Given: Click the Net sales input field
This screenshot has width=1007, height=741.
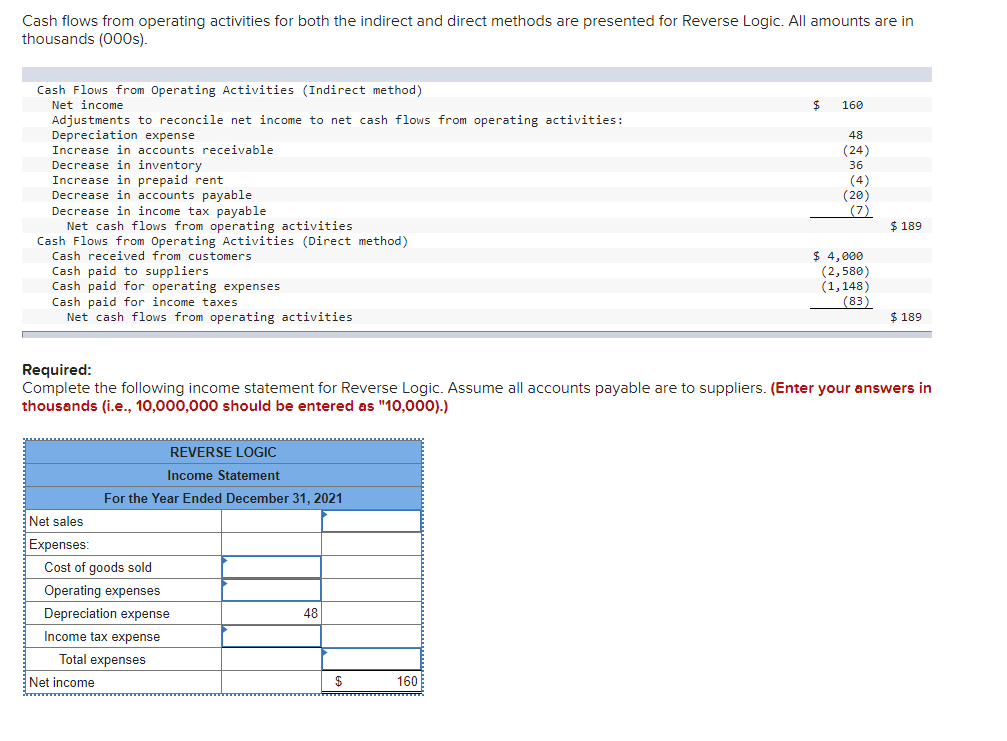Looking at the screenshot, I should 370,521.
